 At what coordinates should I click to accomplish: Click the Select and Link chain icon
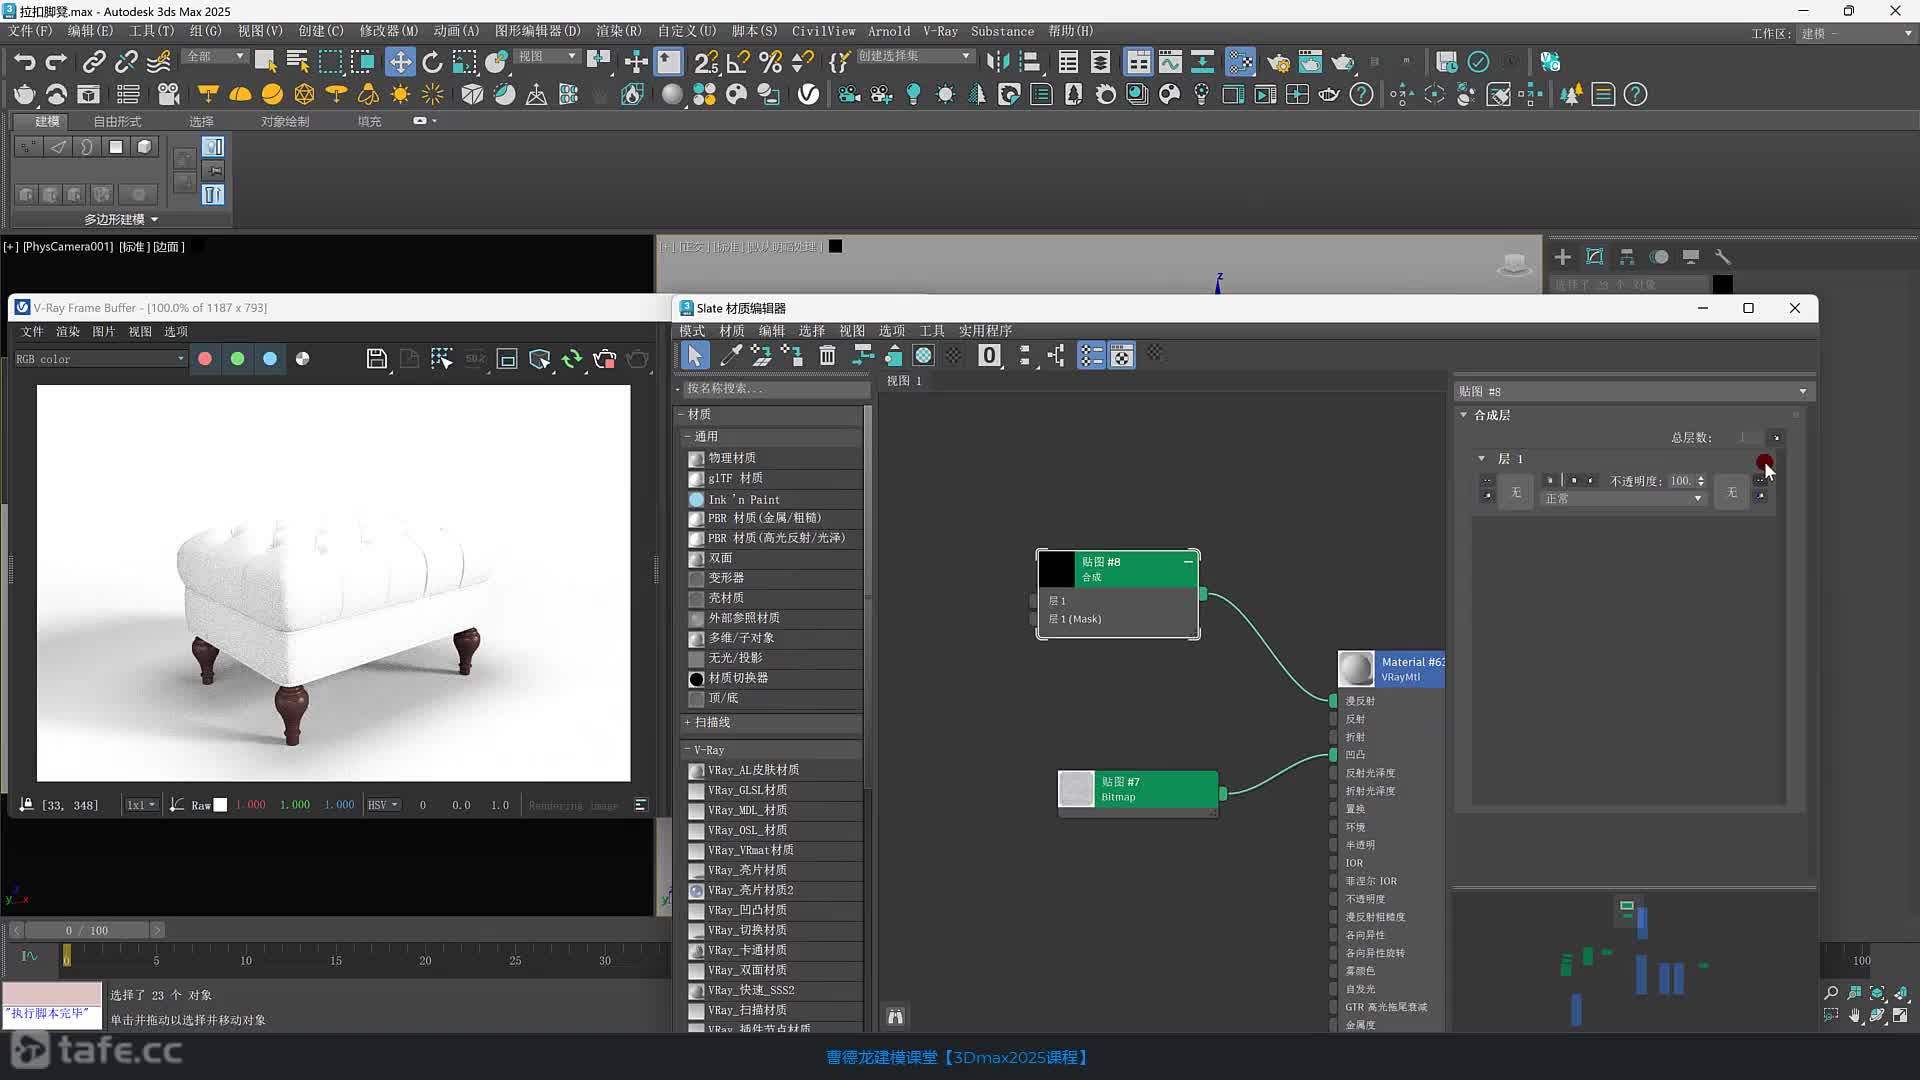coord(94,62)
